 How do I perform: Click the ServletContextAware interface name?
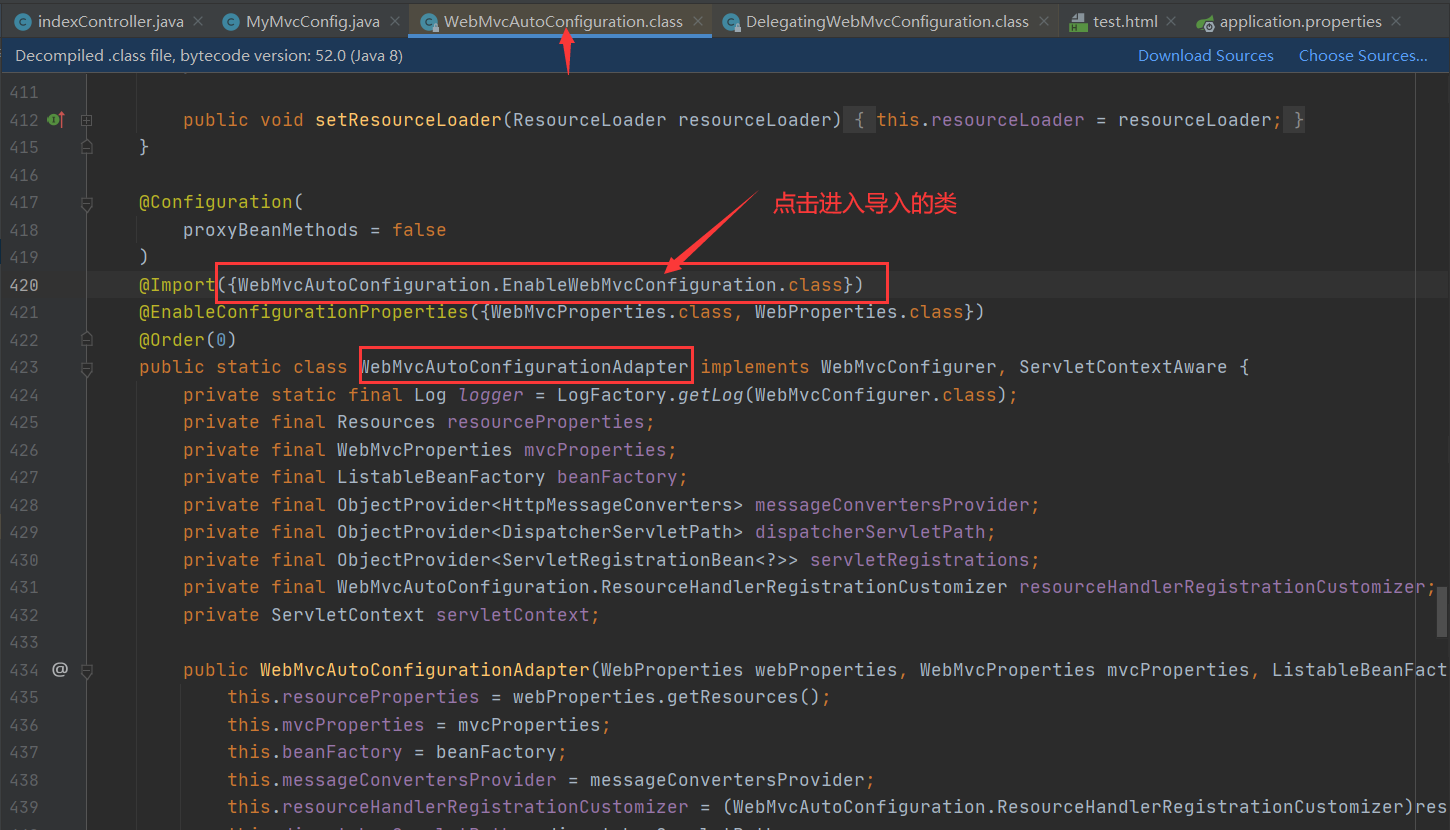(x=1123, y=367)
